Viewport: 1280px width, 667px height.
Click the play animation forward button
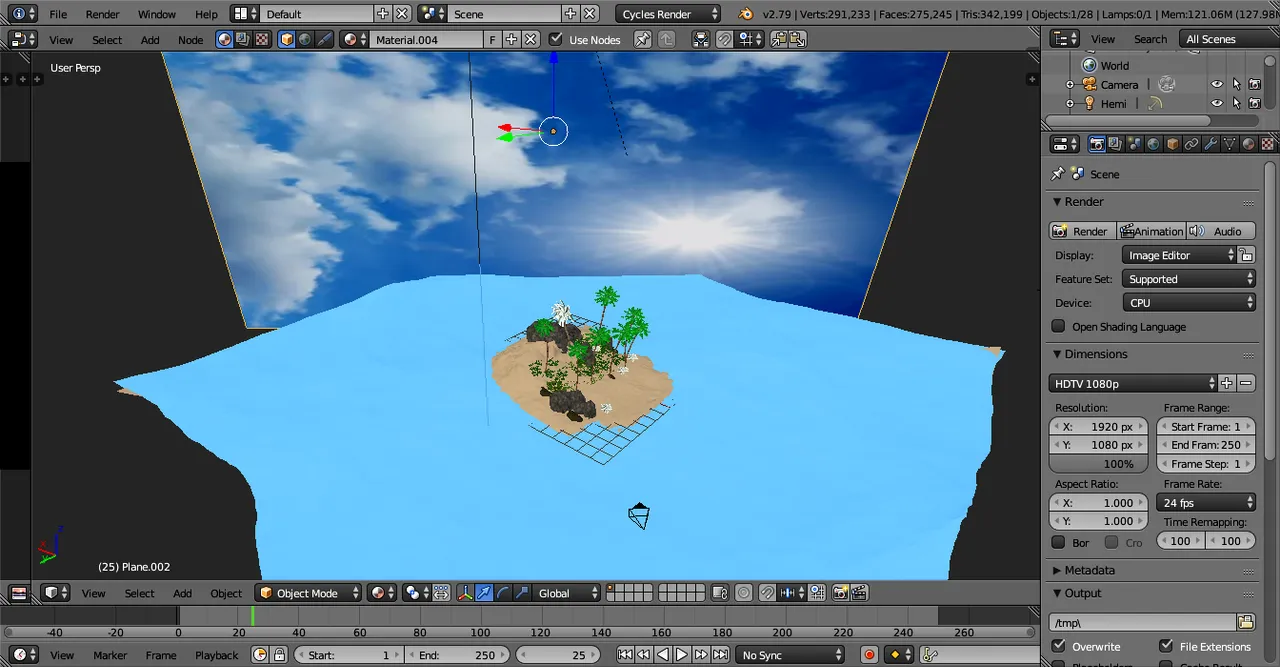click(x=681, y=655)
